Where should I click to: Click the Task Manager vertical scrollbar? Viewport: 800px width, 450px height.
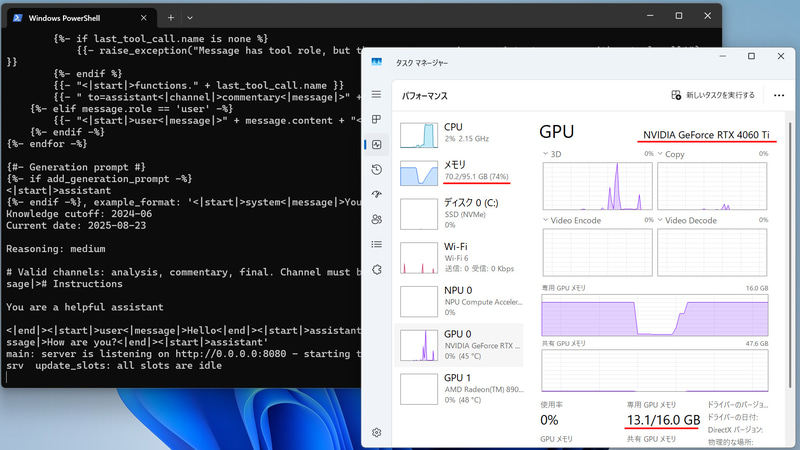click(x=790, y=255)
